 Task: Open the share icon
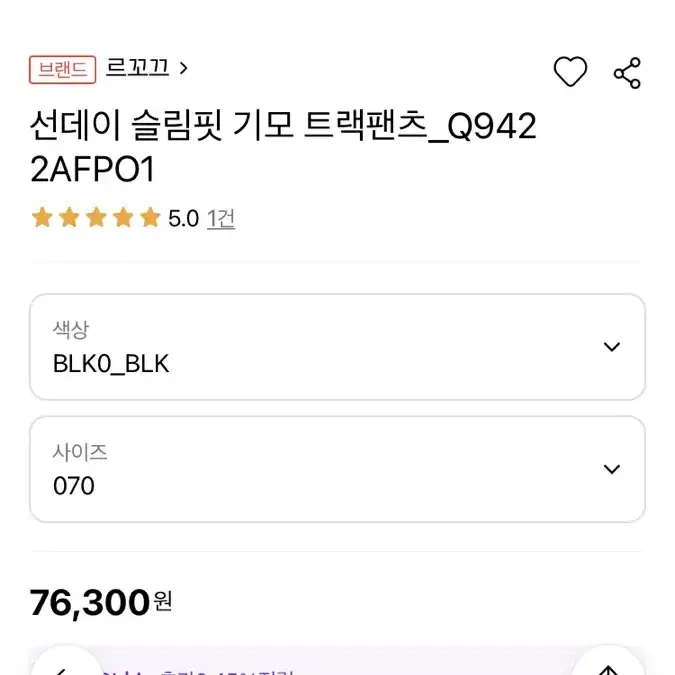click(627, 73)
